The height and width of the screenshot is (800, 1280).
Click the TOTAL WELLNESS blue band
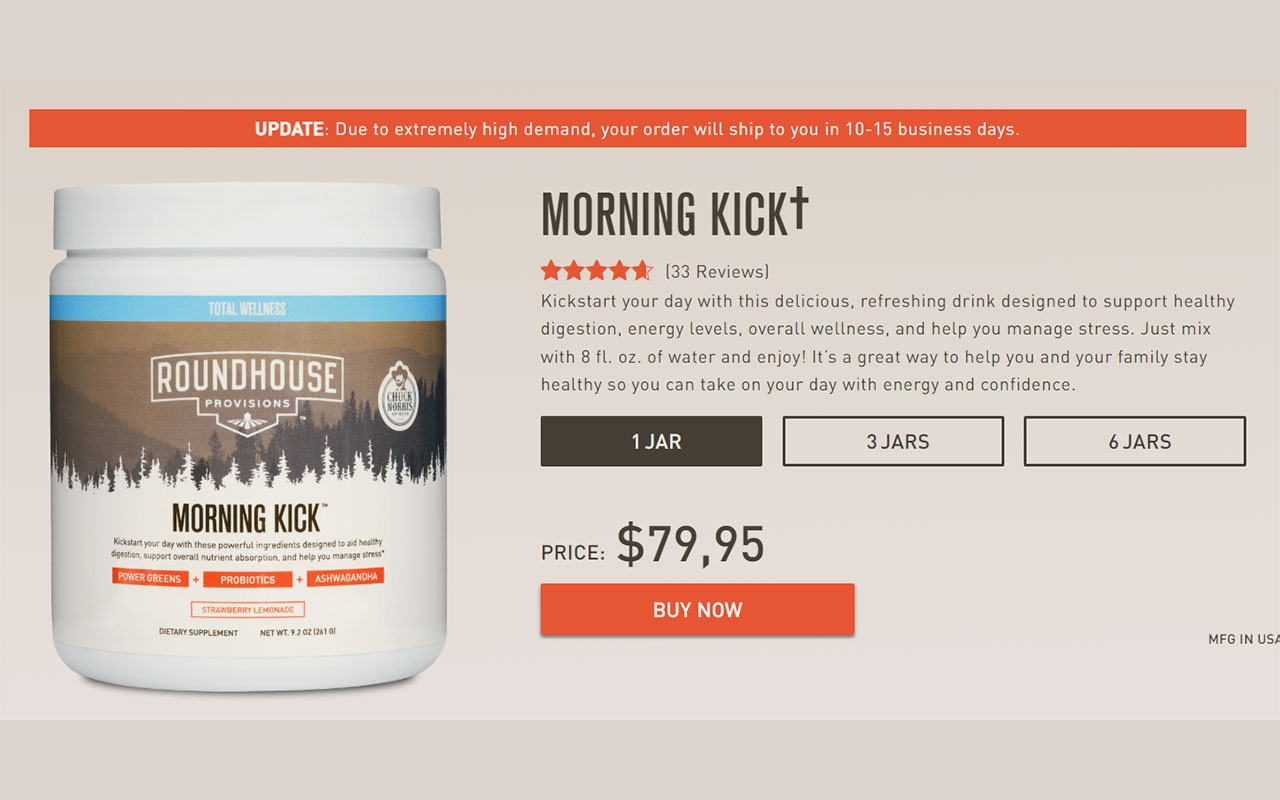247,308
